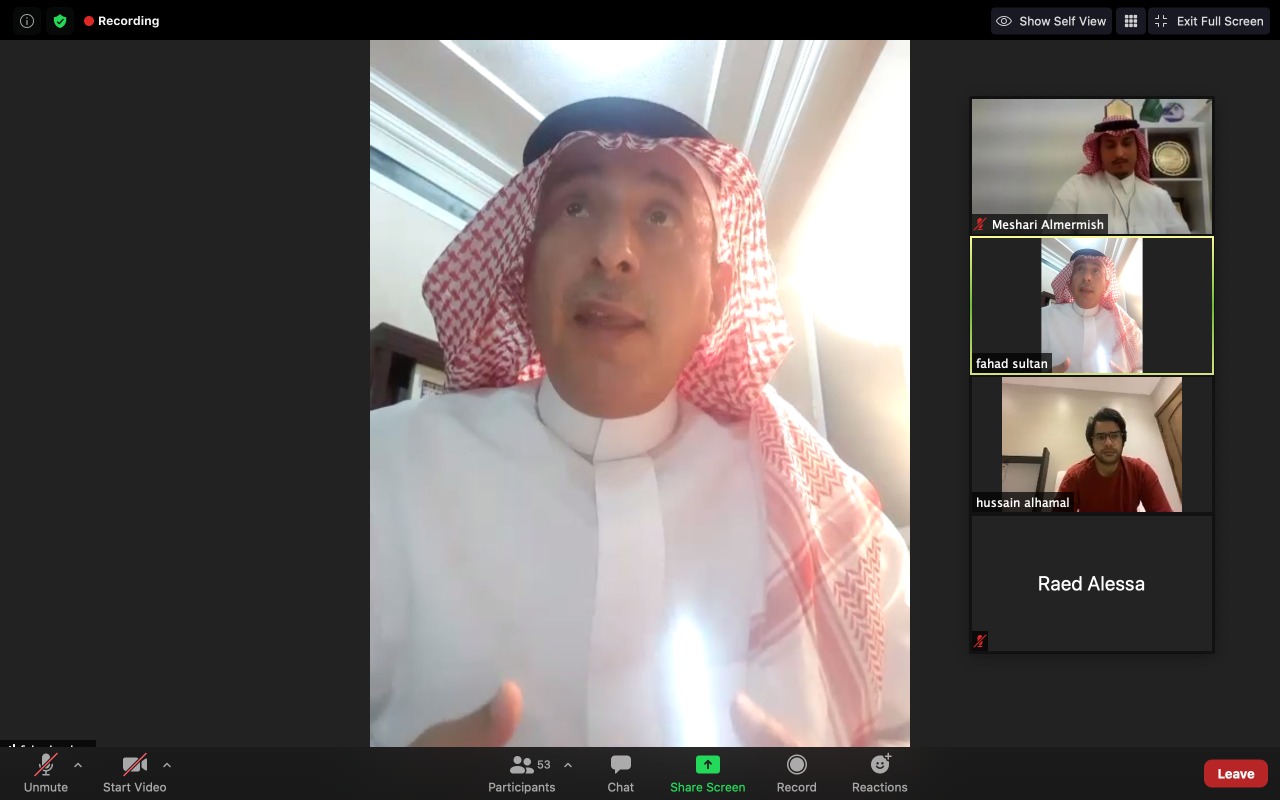Image resolution: width=1280 pixels, height=800 pixels.
Task: Click the Raed Alessa participant tile
Action: pos(1091,584)
